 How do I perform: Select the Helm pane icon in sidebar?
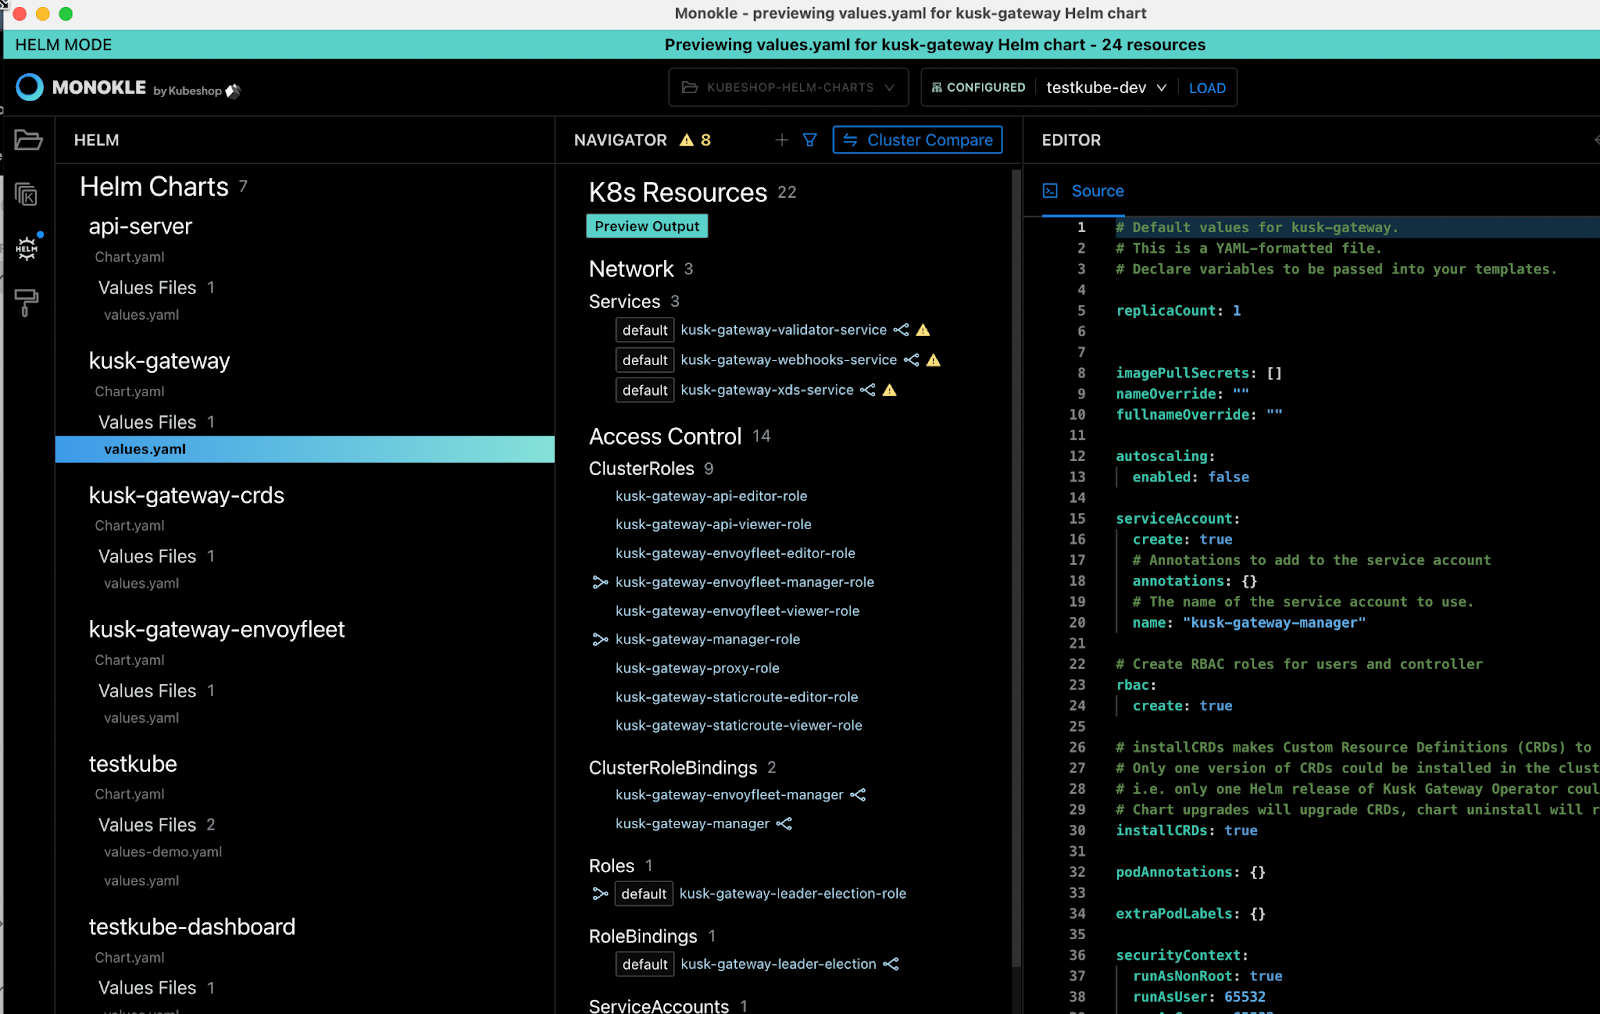click(x=27, y=248)
